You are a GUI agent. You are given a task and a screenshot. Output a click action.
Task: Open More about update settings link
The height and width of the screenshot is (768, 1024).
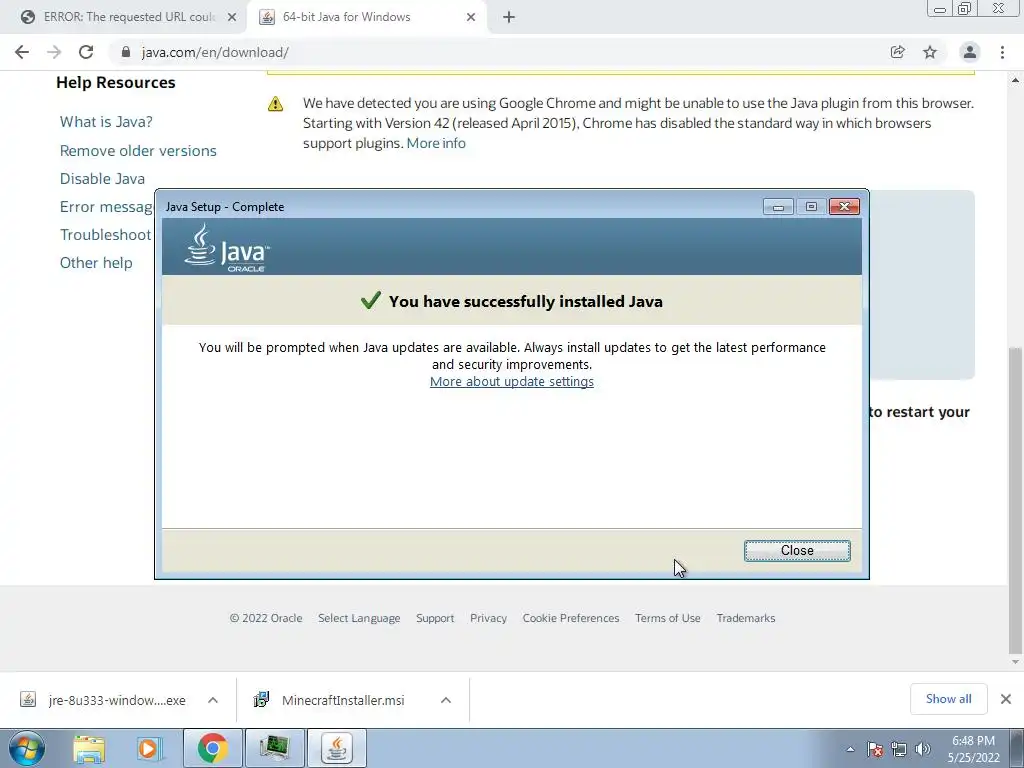(511, 381)
